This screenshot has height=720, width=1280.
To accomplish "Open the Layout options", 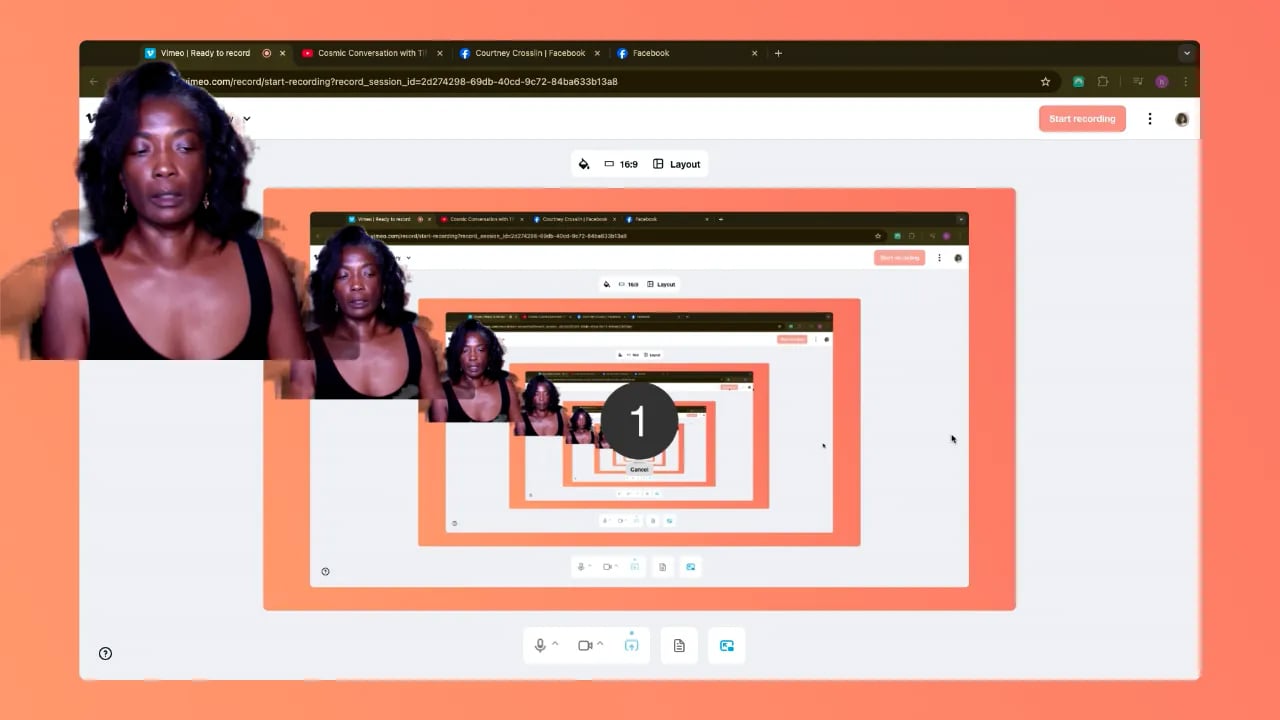I will (x=677, y=164).
